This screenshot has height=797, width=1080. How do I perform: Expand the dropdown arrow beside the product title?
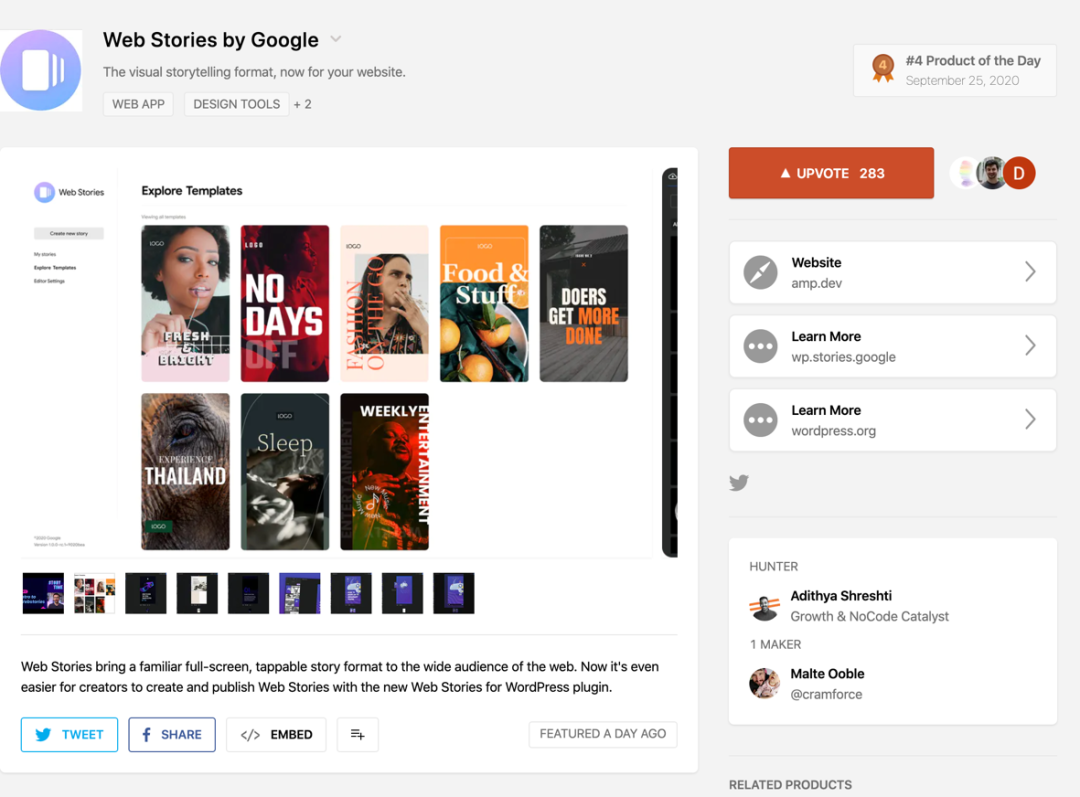(335, 39)
